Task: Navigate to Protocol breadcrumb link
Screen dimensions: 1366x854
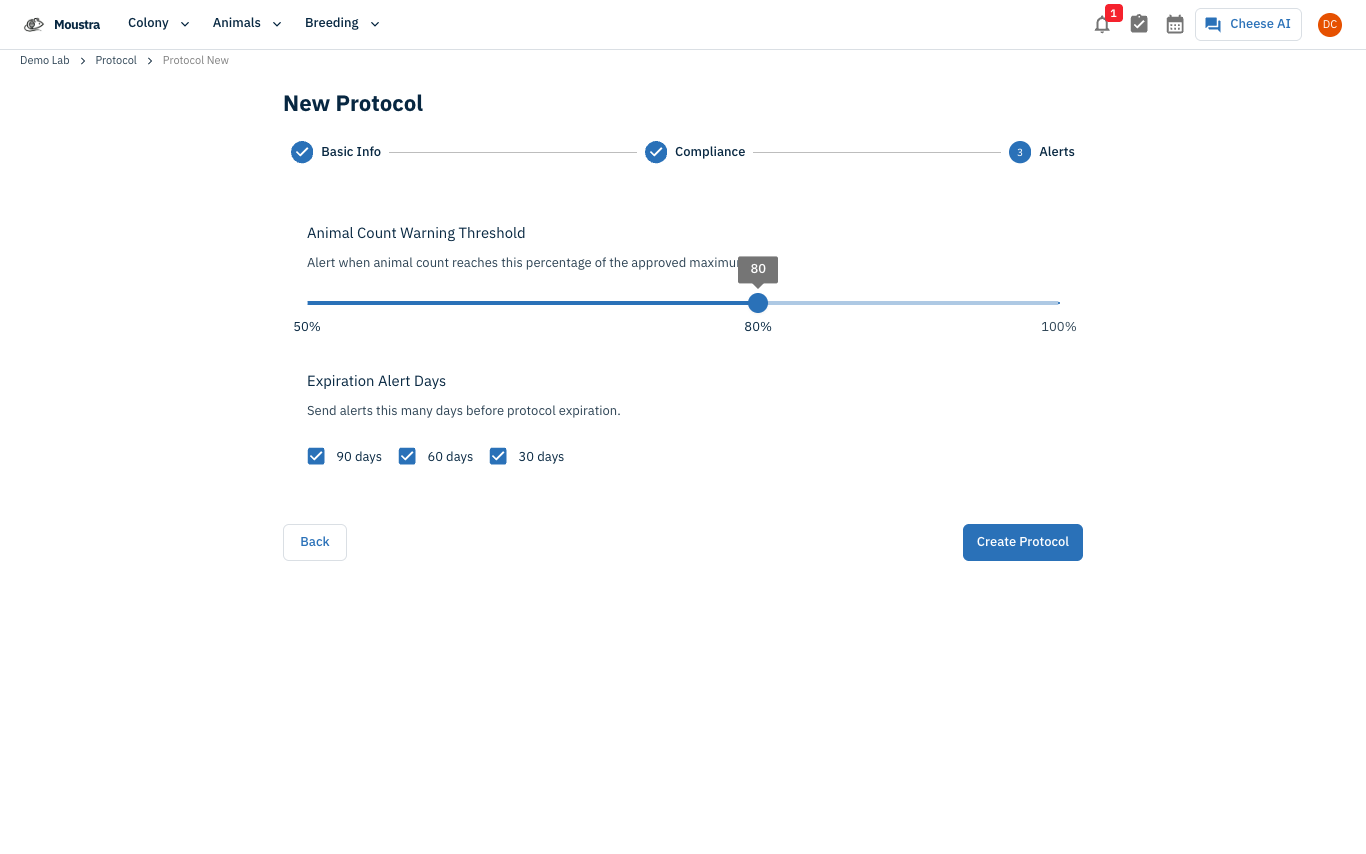Action: [x=116, y=61]
